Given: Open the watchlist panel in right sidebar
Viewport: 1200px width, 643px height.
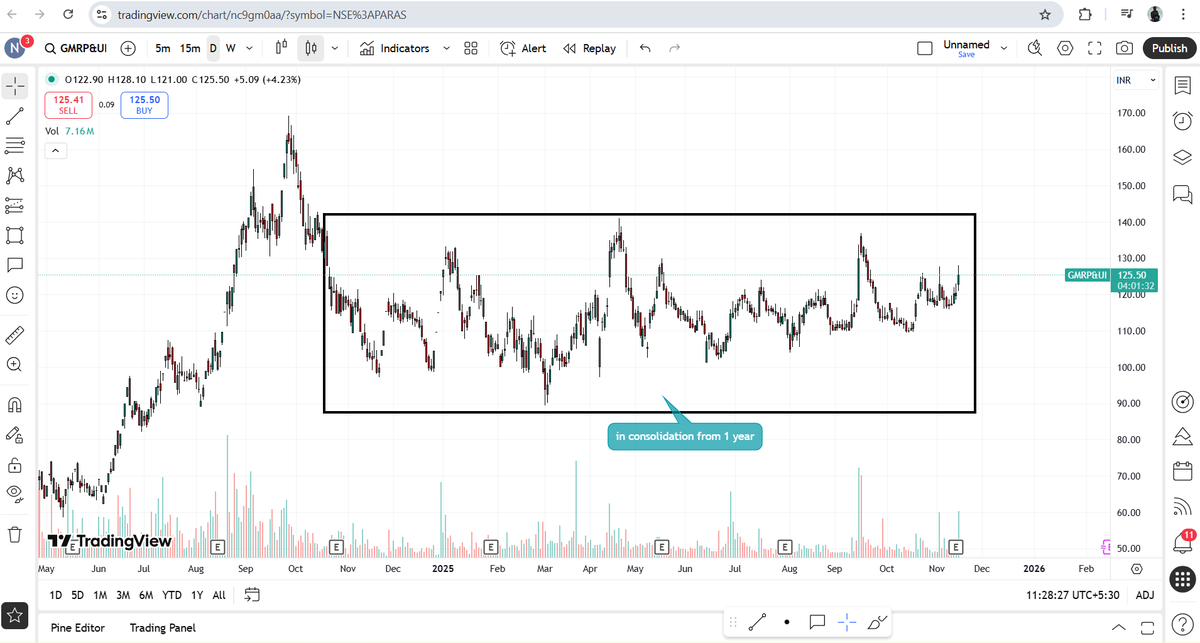Looking at the screenshot, I should tap(1182, 87).
